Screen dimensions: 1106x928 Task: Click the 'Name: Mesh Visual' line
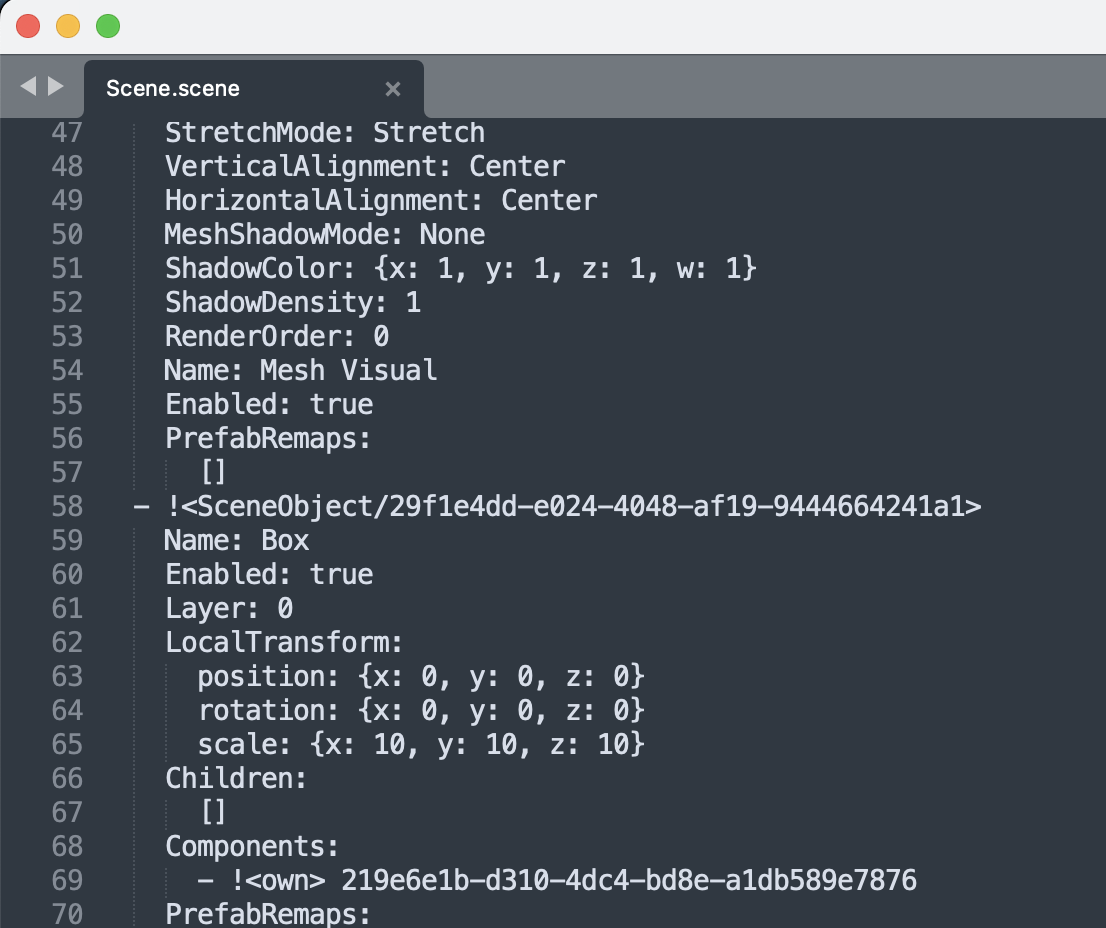click(x=300, y=370)
